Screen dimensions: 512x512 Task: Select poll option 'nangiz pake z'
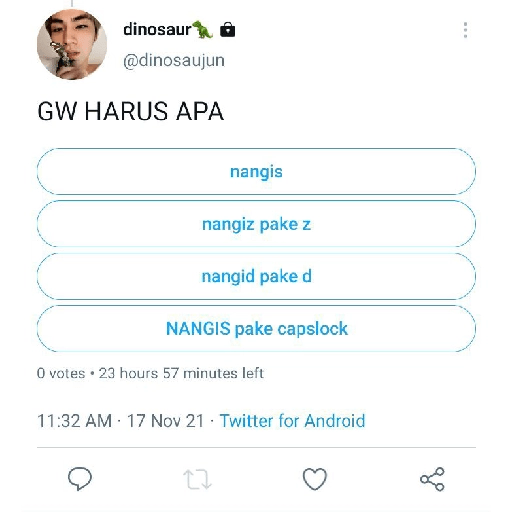click(256, 224)
